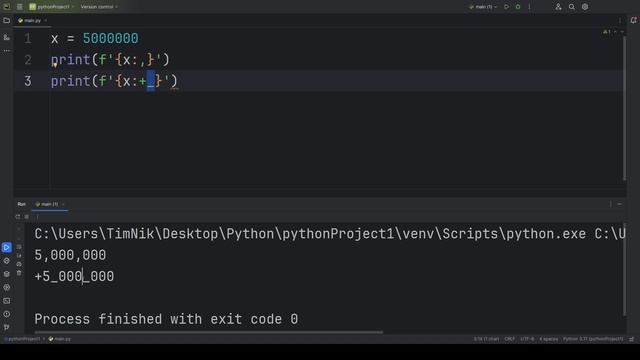Click the UTF-8 encoding status entry

(x=527, y=339)
